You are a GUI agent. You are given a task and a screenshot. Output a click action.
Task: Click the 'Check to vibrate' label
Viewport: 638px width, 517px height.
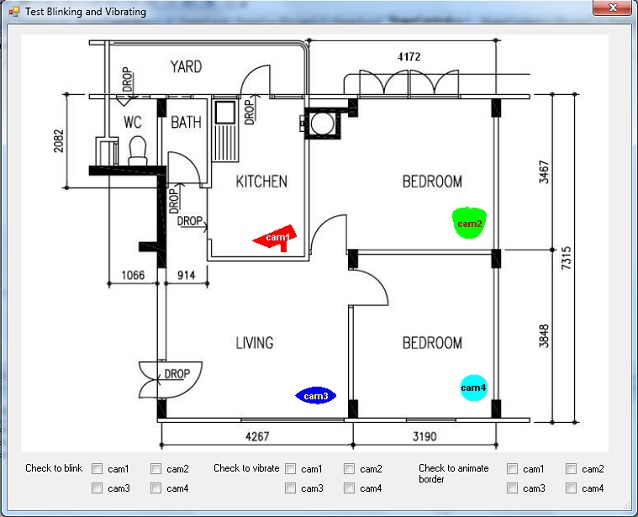click(x=246, y=468)
